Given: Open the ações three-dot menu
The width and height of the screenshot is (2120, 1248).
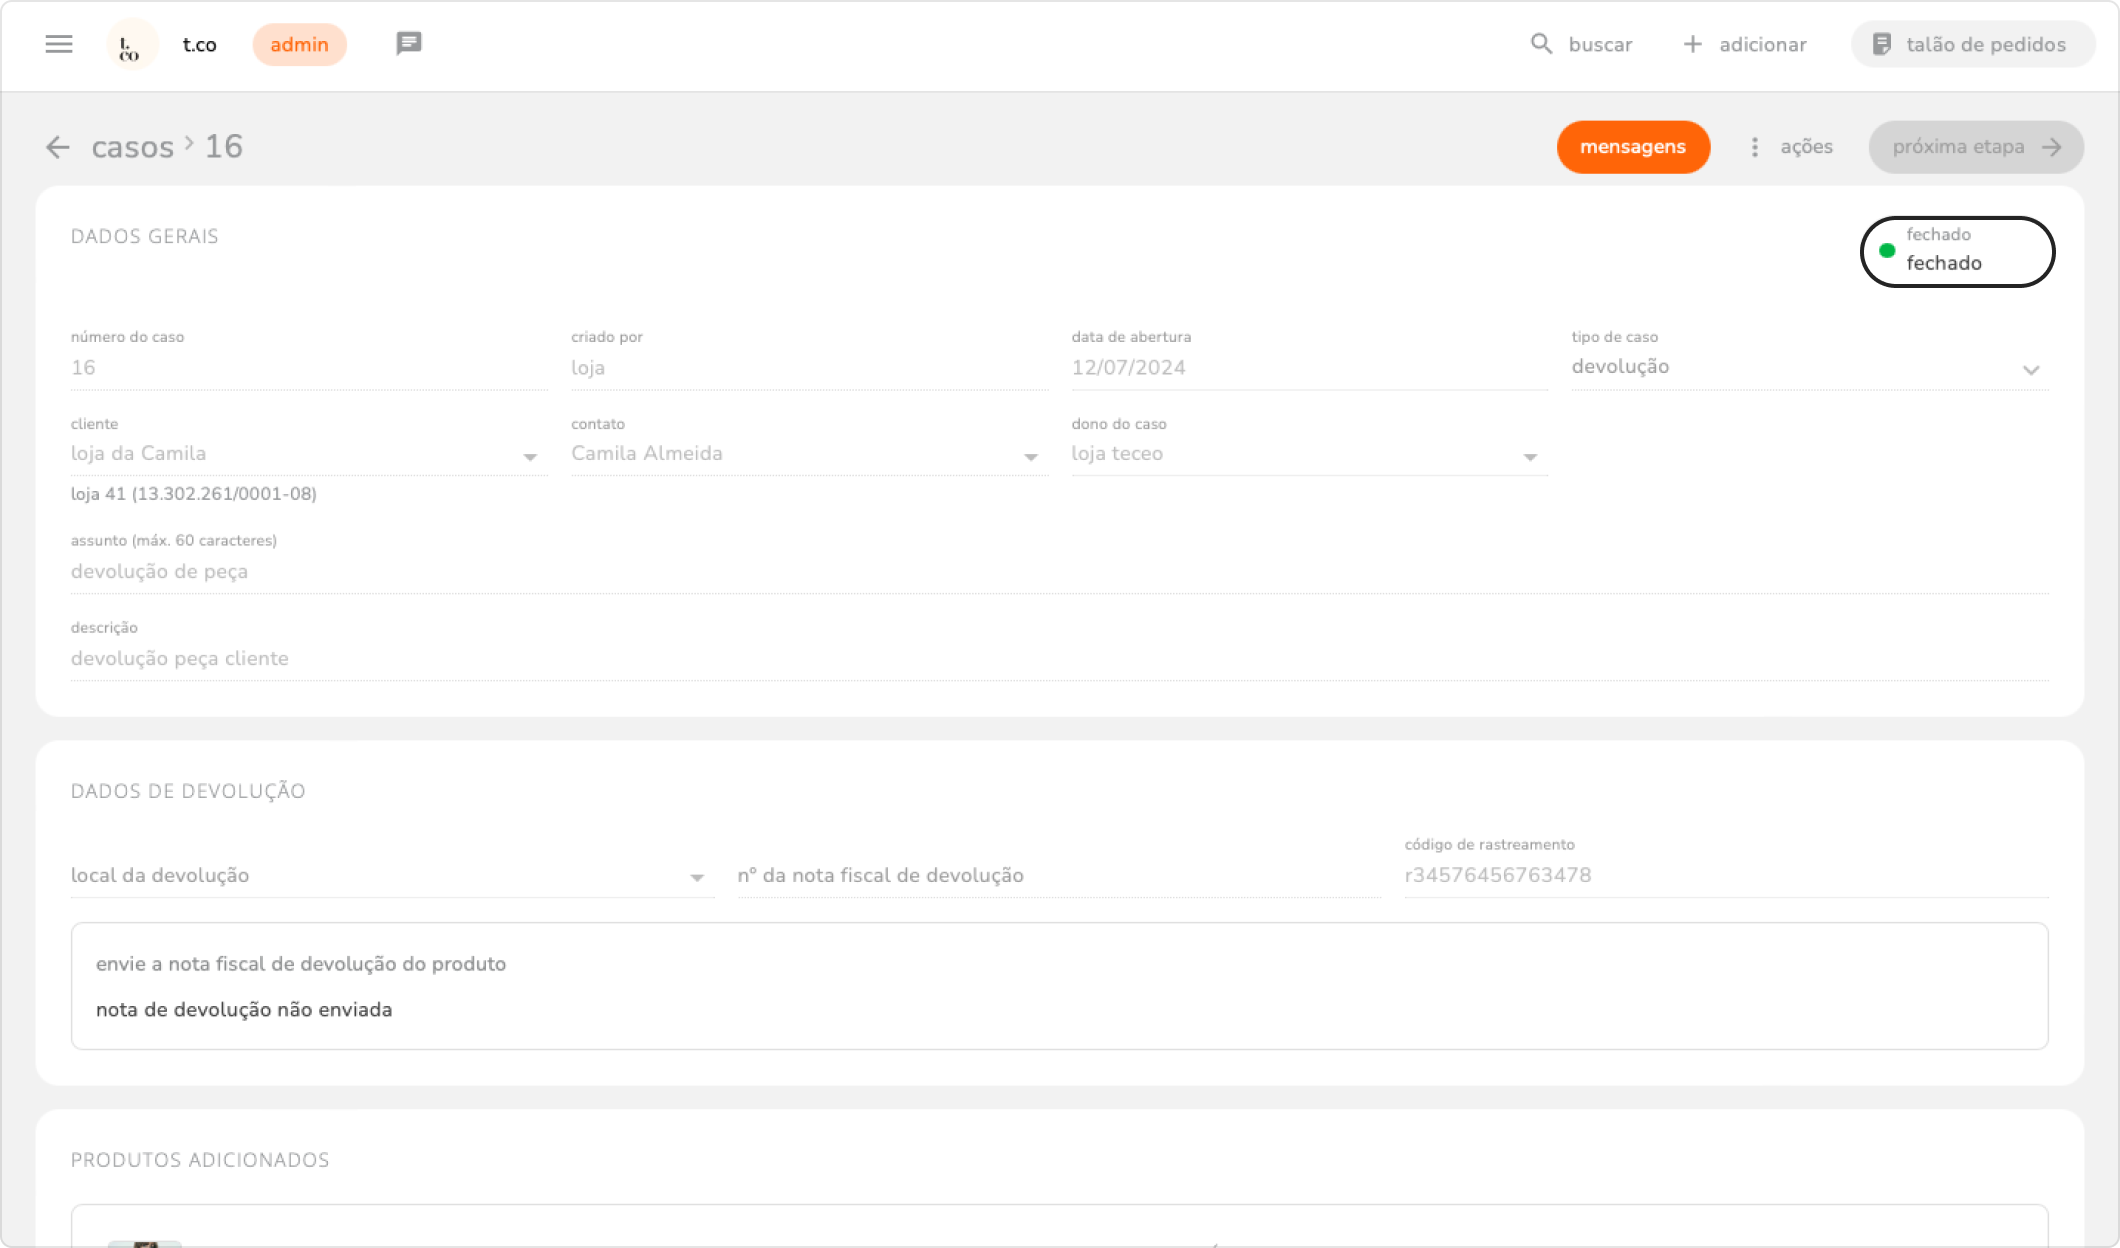Looking at the screenshot, I should click(1754, 147).
